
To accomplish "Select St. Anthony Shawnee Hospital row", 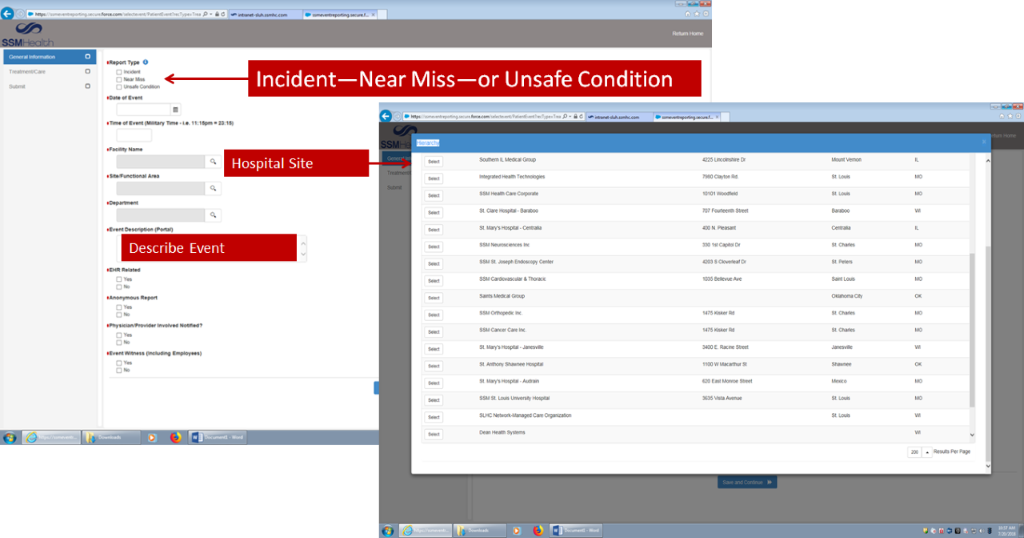I will tap(434, 366).
